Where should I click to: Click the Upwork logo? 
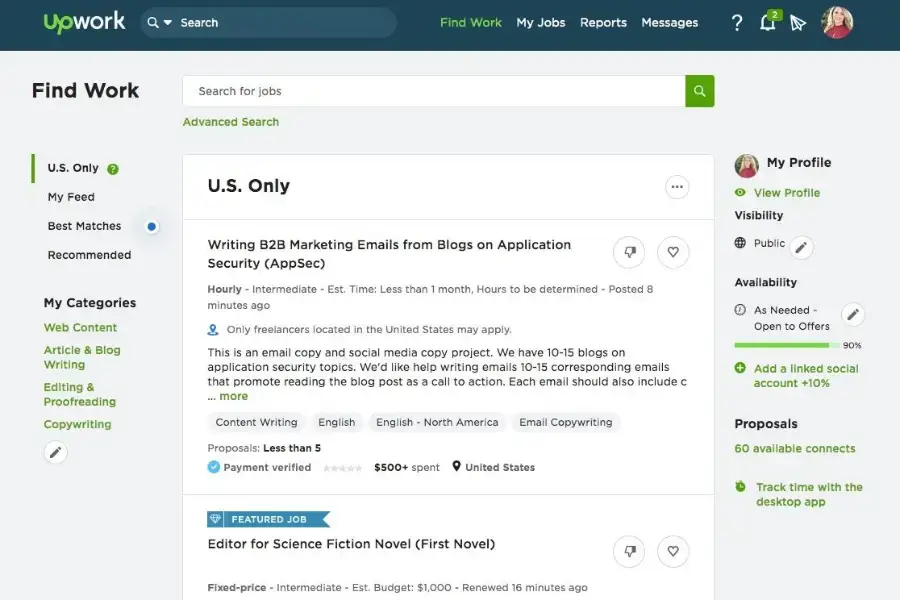tap(84, 22)
